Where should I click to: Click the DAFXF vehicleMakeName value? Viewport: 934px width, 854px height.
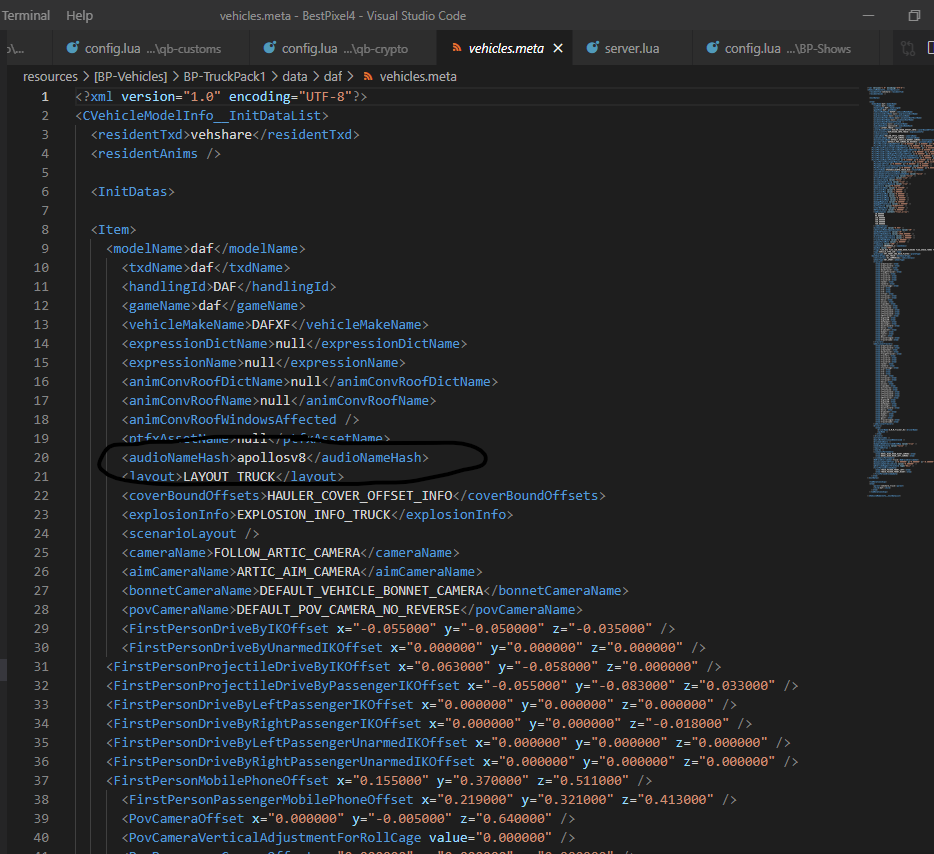click(x=271, y=325)
